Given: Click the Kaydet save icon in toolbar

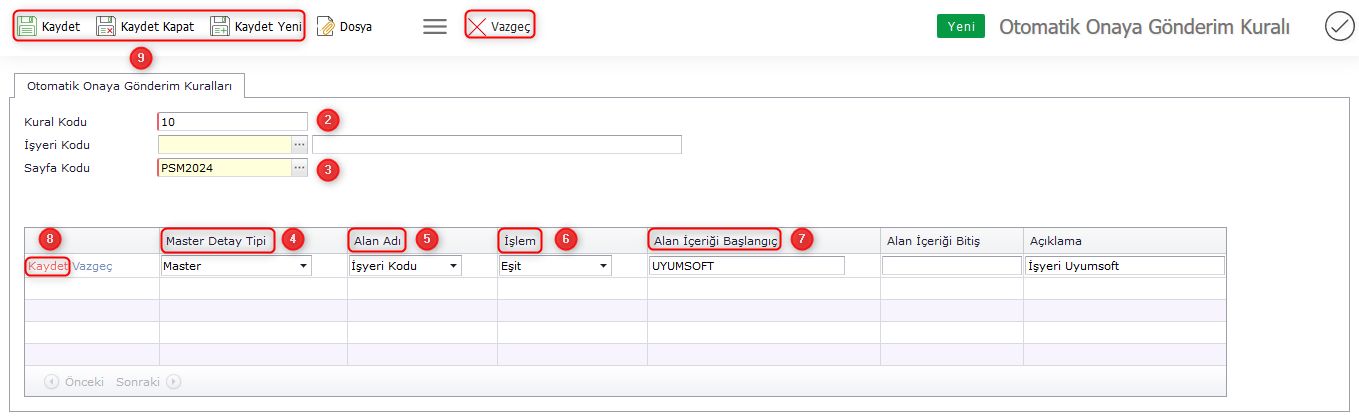Looking at the screenshot, I should tap(28, 26).
